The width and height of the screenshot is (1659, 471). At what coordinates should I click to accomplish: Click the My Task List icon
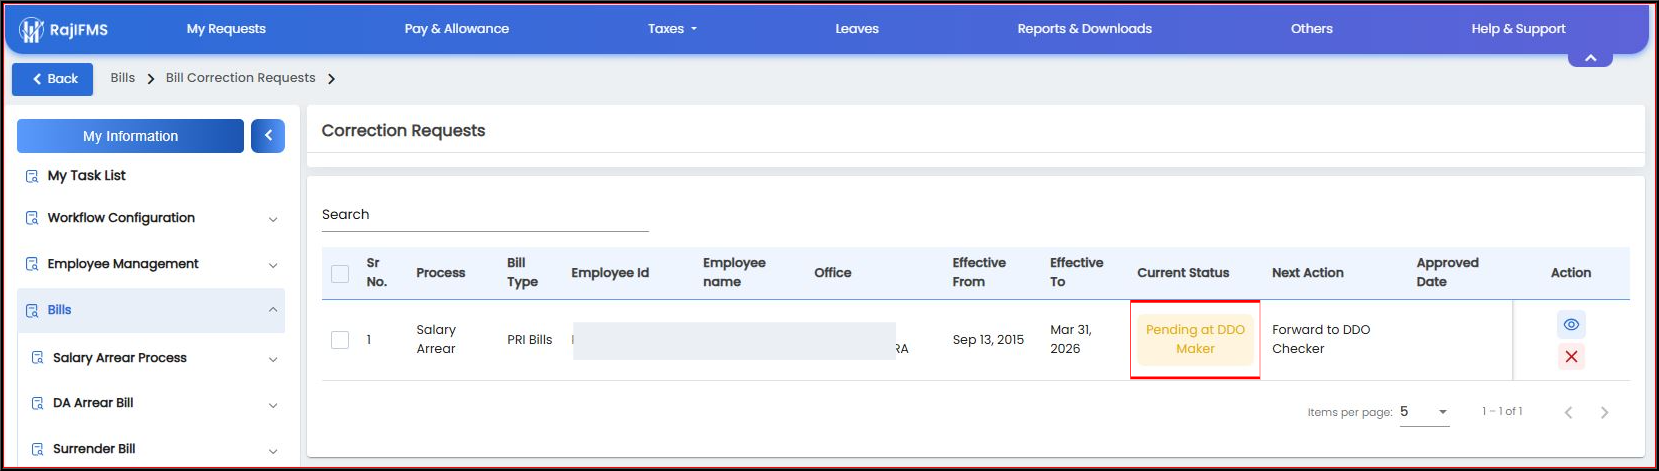tap(32, 176)
